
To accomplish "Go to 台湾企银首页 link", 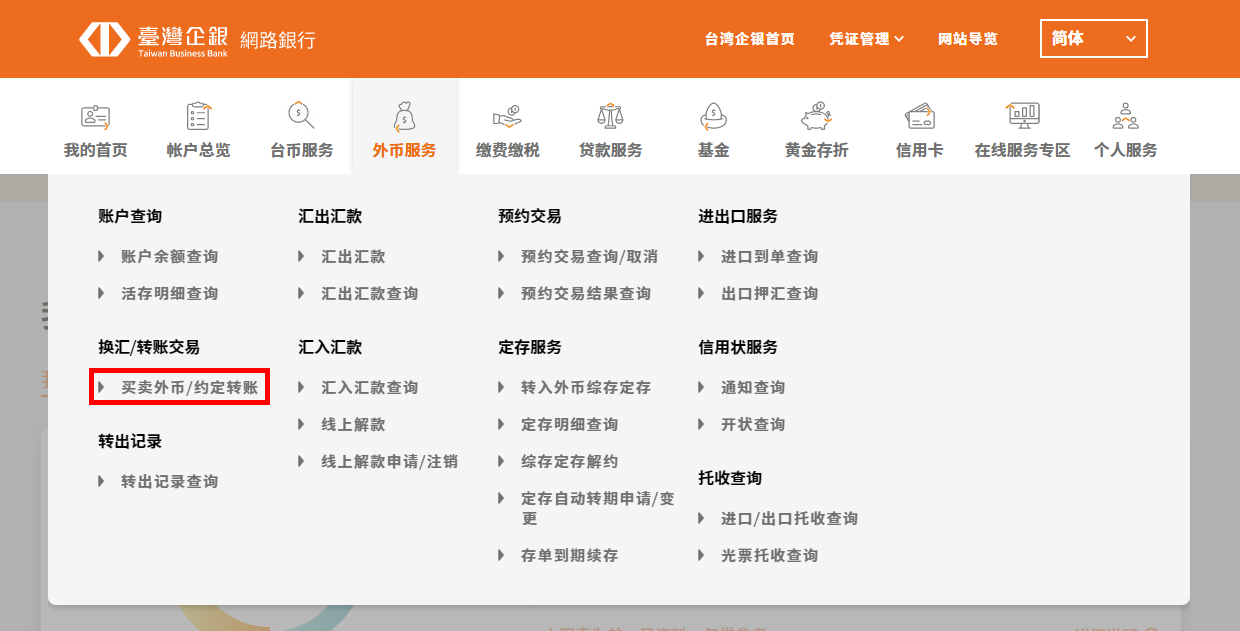I will point(749,39).
